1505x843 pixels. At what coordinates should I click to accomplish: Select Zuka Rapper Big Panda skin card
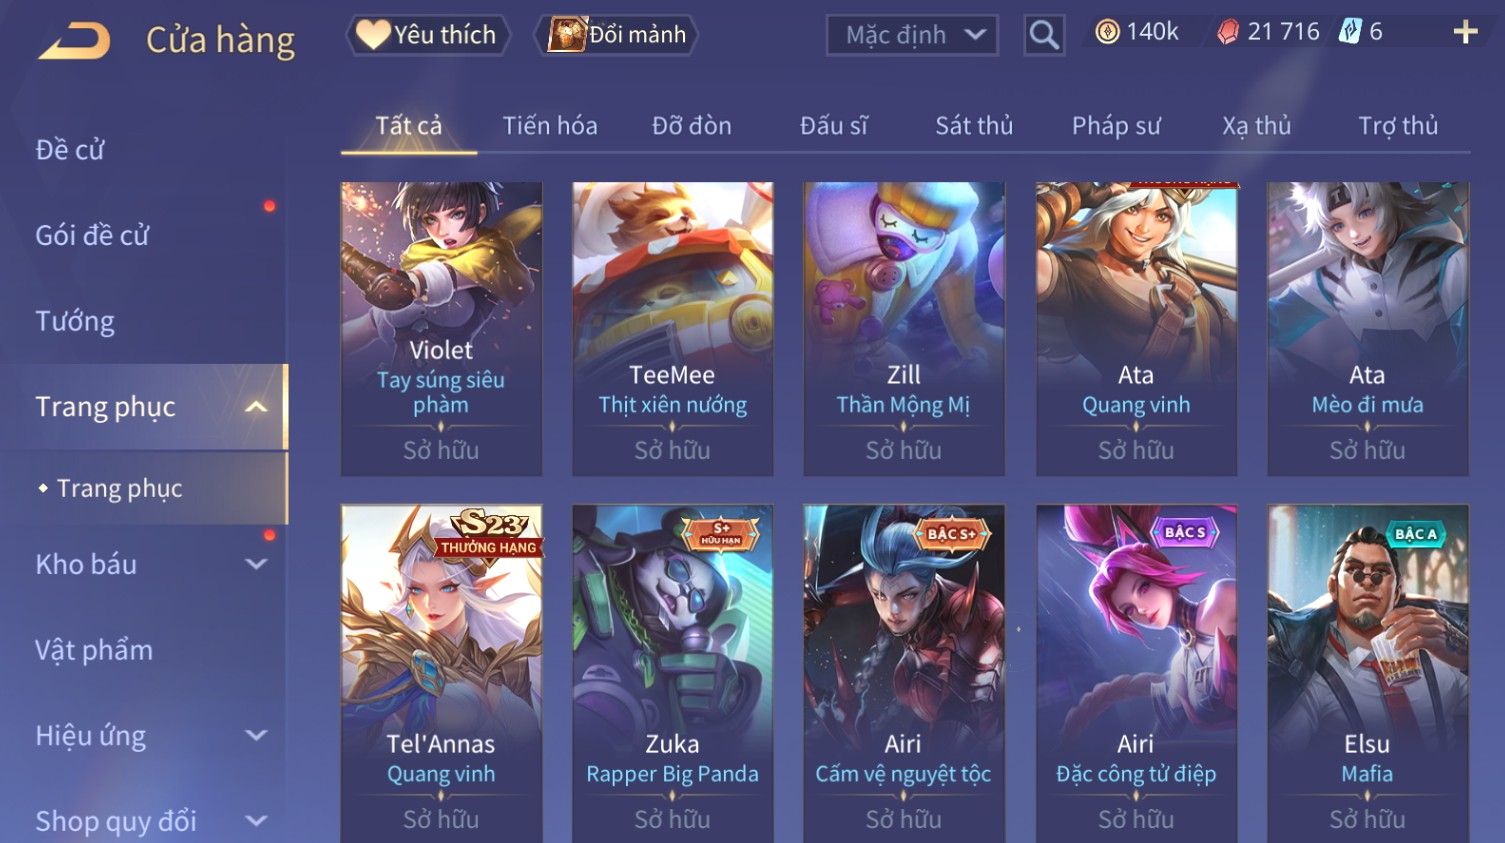672,673
